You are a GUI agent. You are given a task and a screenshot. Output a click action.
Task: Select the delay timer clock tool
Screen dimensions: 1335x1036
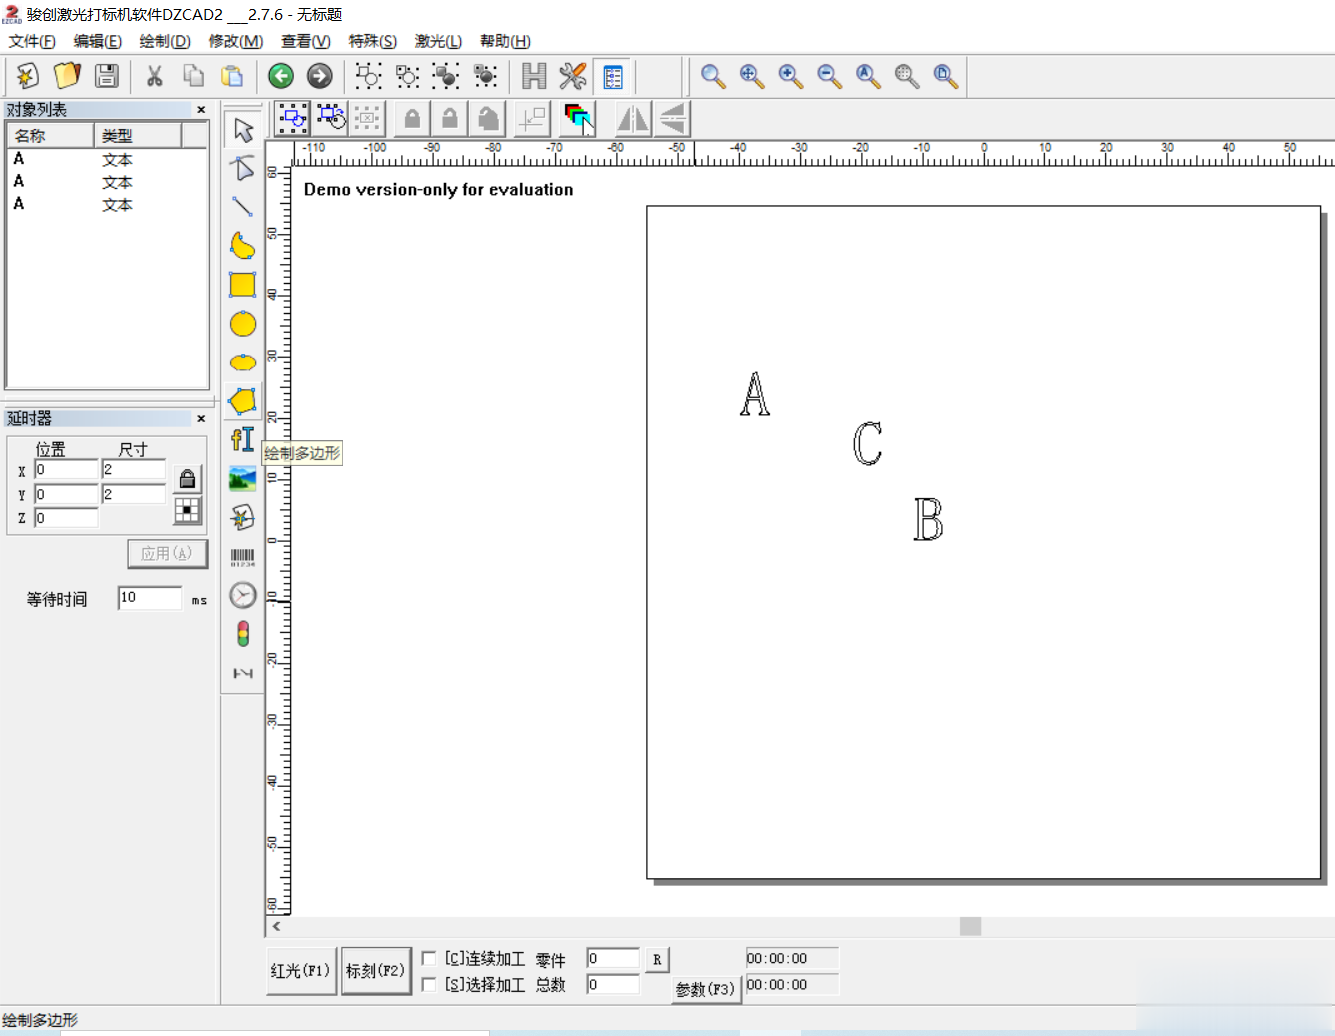[x=243, y=595]
